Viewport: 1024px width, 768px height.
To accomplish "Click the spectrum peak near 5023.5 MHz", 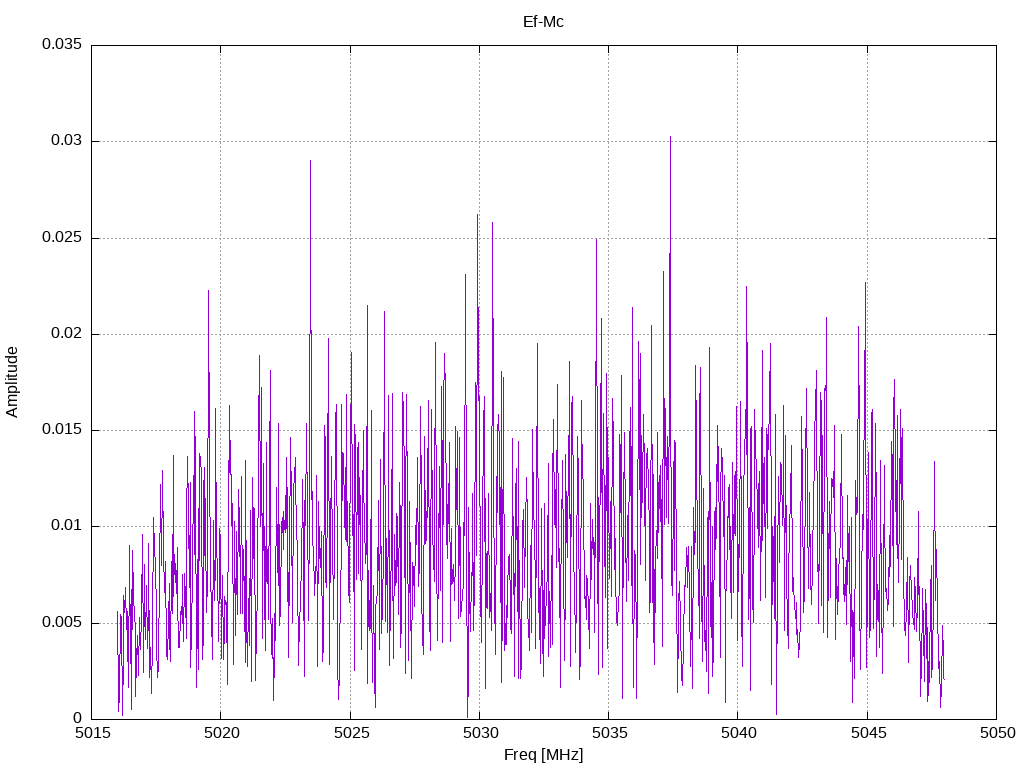I will pos(310,161).
